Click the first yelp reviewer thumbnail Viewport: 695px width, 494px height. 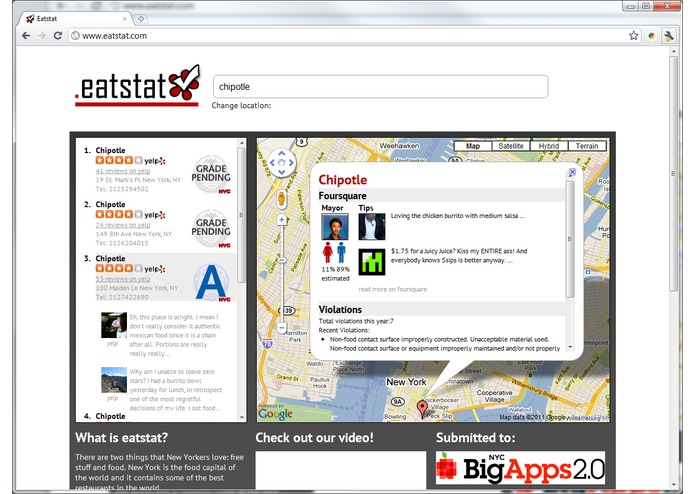point(114,325)
